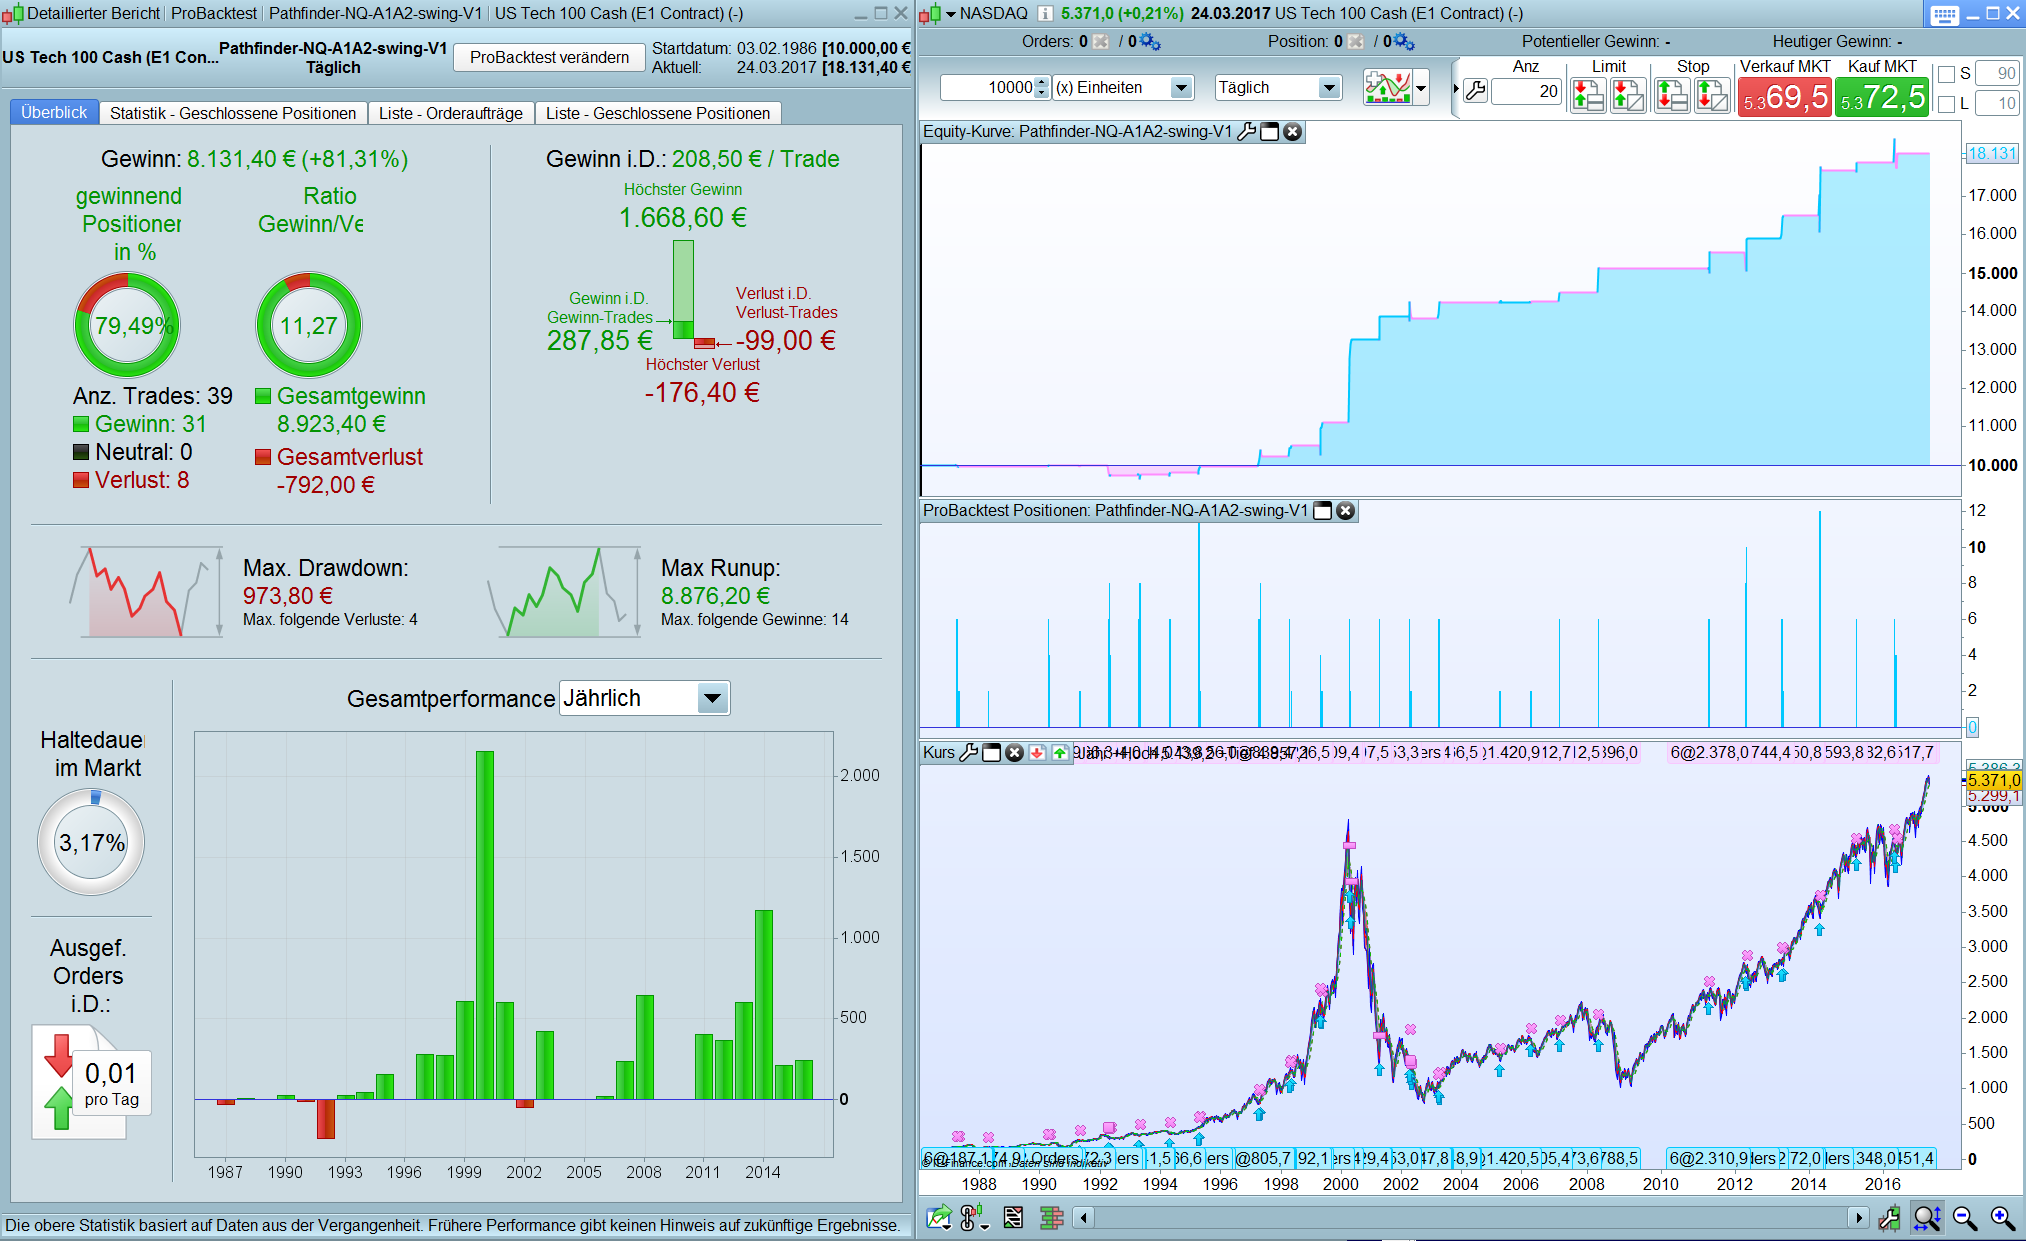Image resolution: width=2026 pixels, height=1241 pixels.
Task: Click the on-screen keyboard icon in the title bar
Action: (x=1944, y=14)
